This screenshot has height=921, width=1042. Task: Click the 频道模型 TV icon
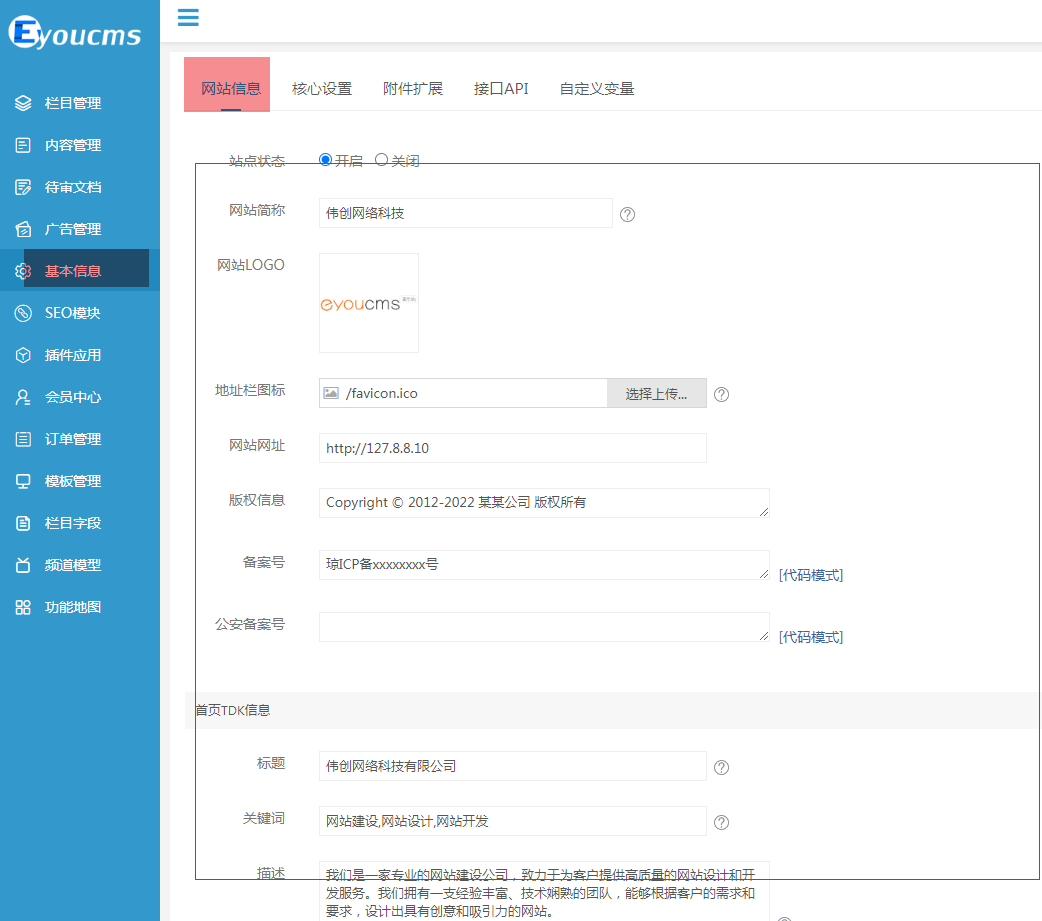click(x=23, y=565)
